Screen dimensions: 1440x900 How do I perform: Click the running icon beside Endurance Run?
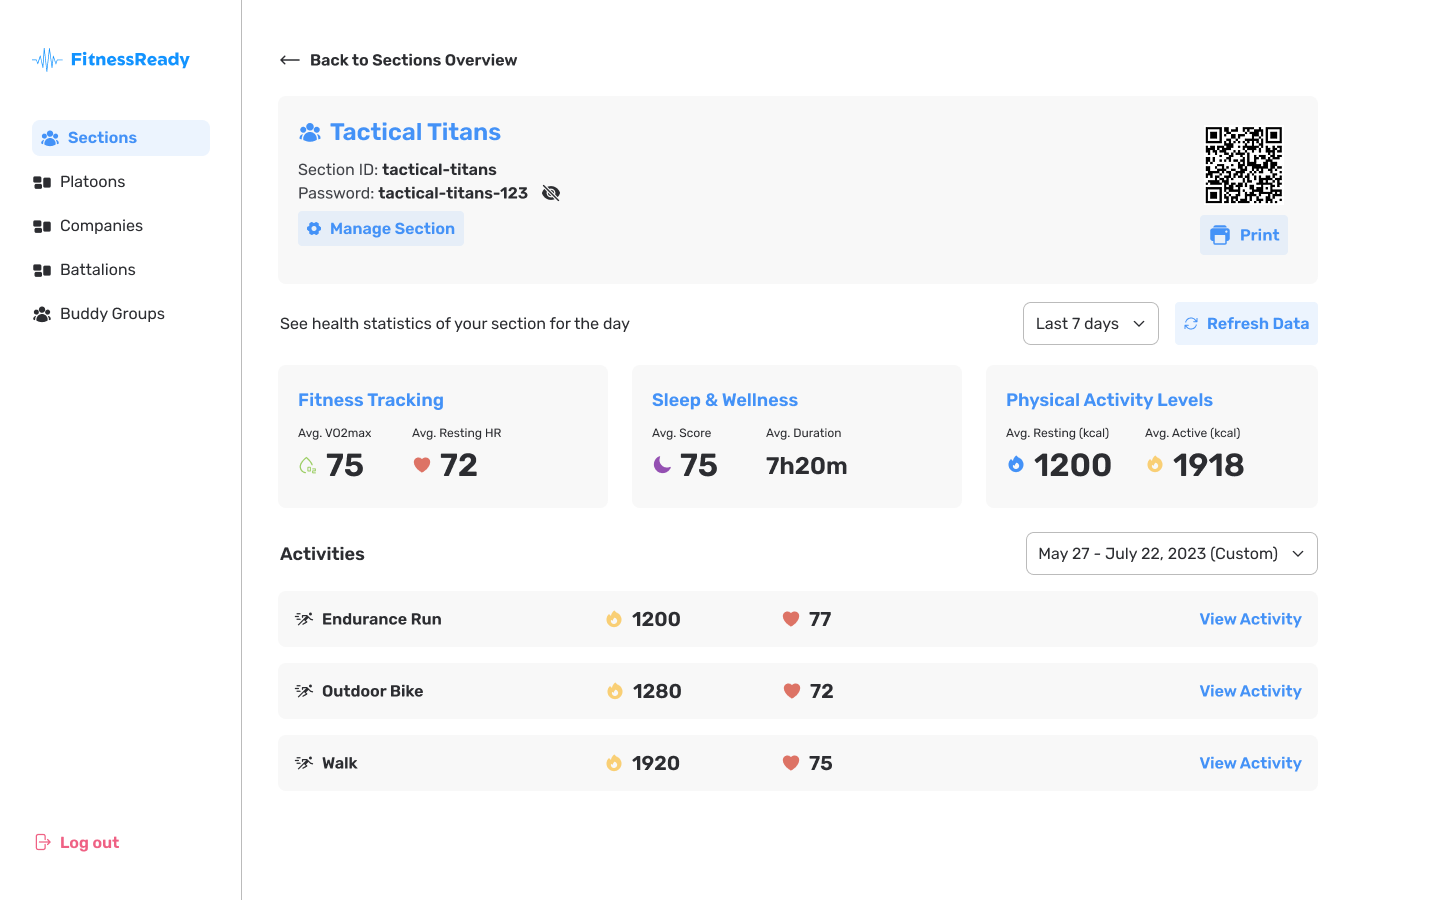pos(304,619)
